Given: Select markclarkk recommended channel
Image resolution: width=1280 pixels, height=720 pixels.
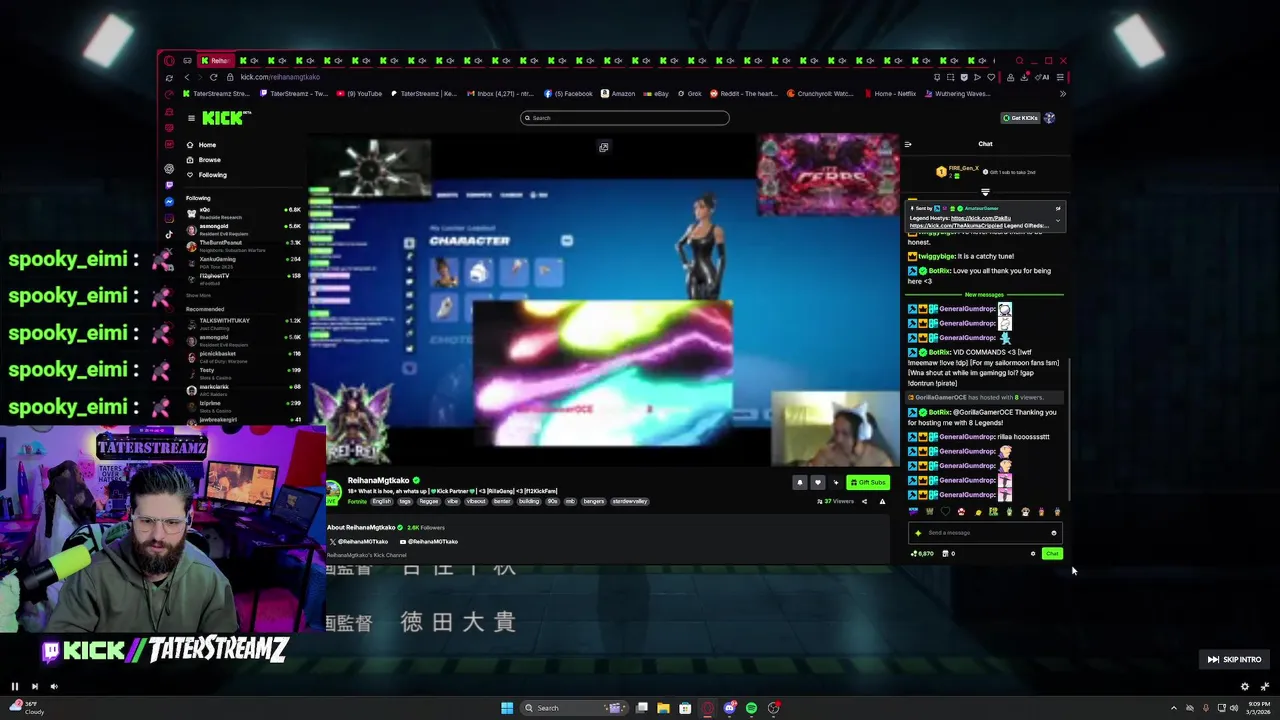Looking at the screenshot, I should pos(243,389).
